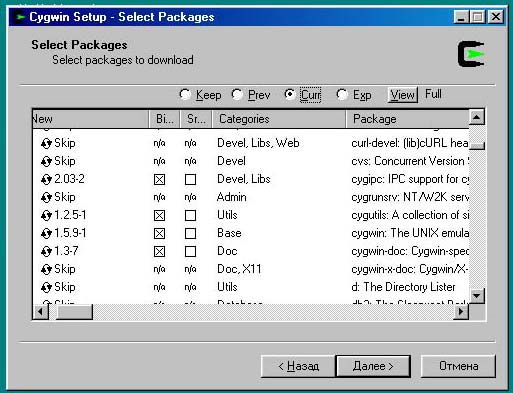
Task: Click the Отмена cancel button
Action: (x=458, y=366)
